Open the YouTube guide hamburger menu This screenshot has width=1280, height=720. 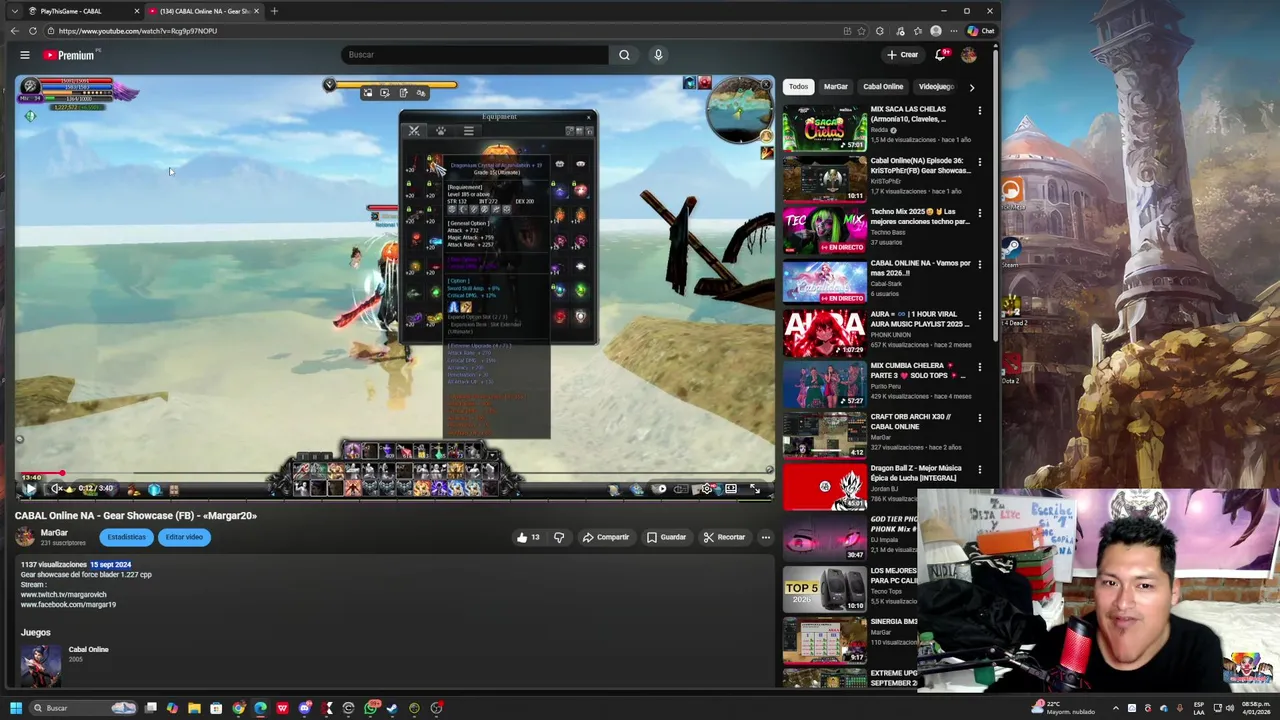tap(25, 55)
